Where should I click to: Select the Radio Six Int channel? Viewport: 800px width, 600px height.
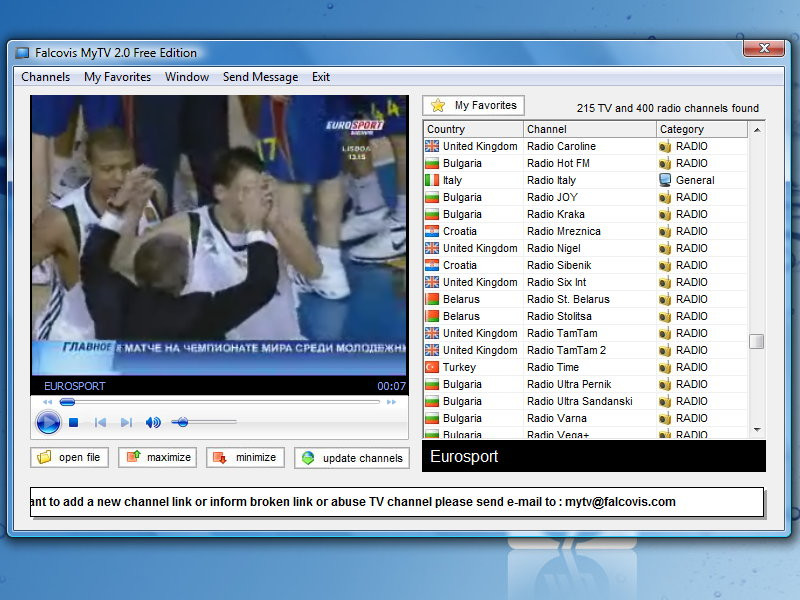tap(586, 282)
